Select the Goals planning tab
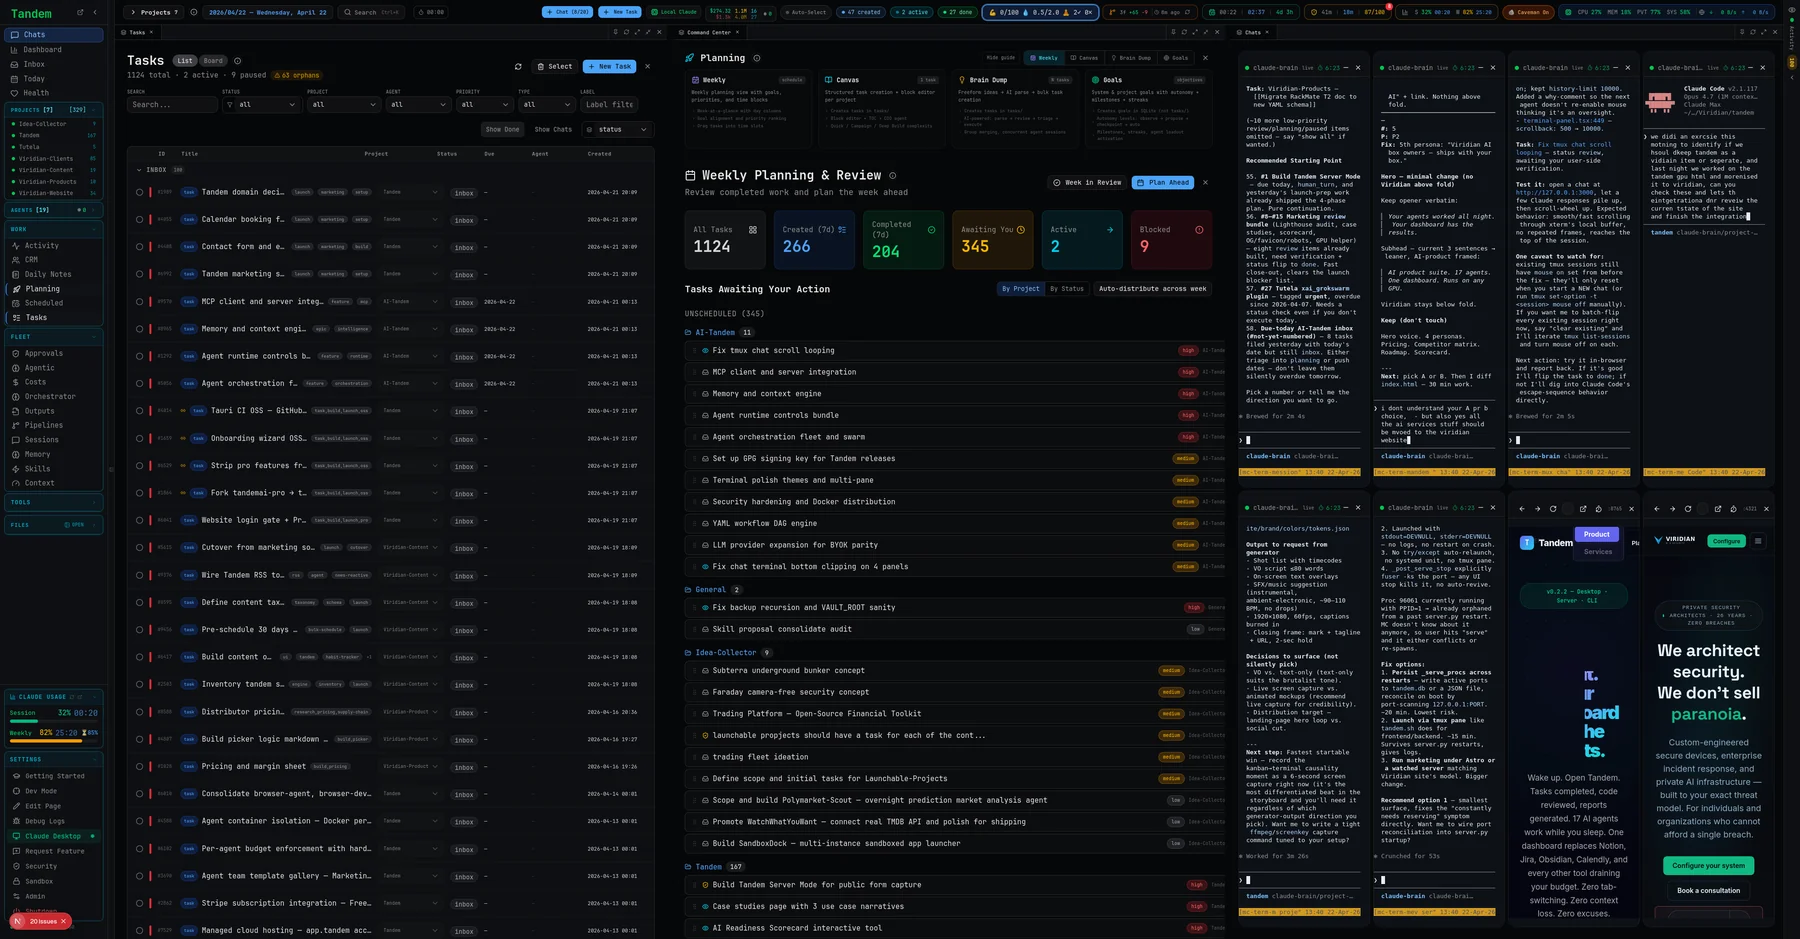 click(x=1175, y=58)
